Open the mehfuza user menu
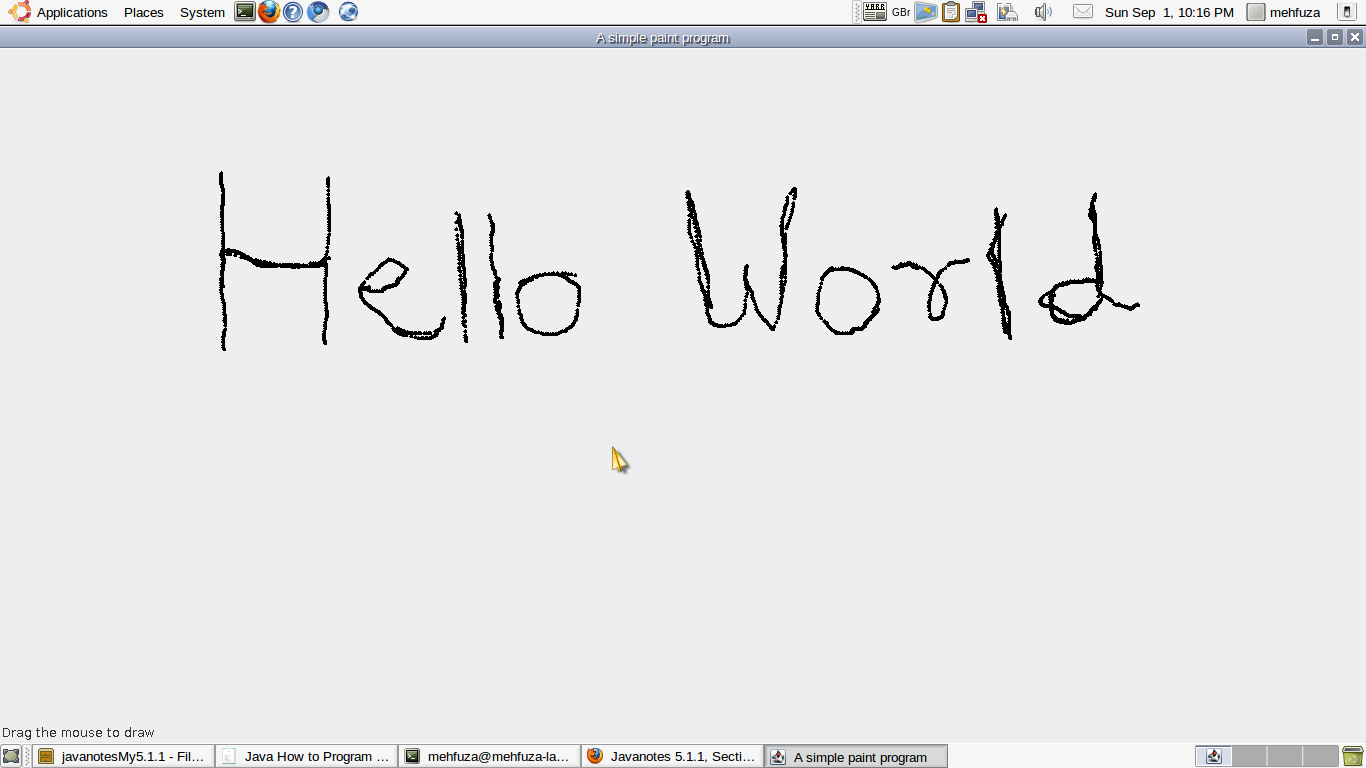 [x=1285, y=12]
